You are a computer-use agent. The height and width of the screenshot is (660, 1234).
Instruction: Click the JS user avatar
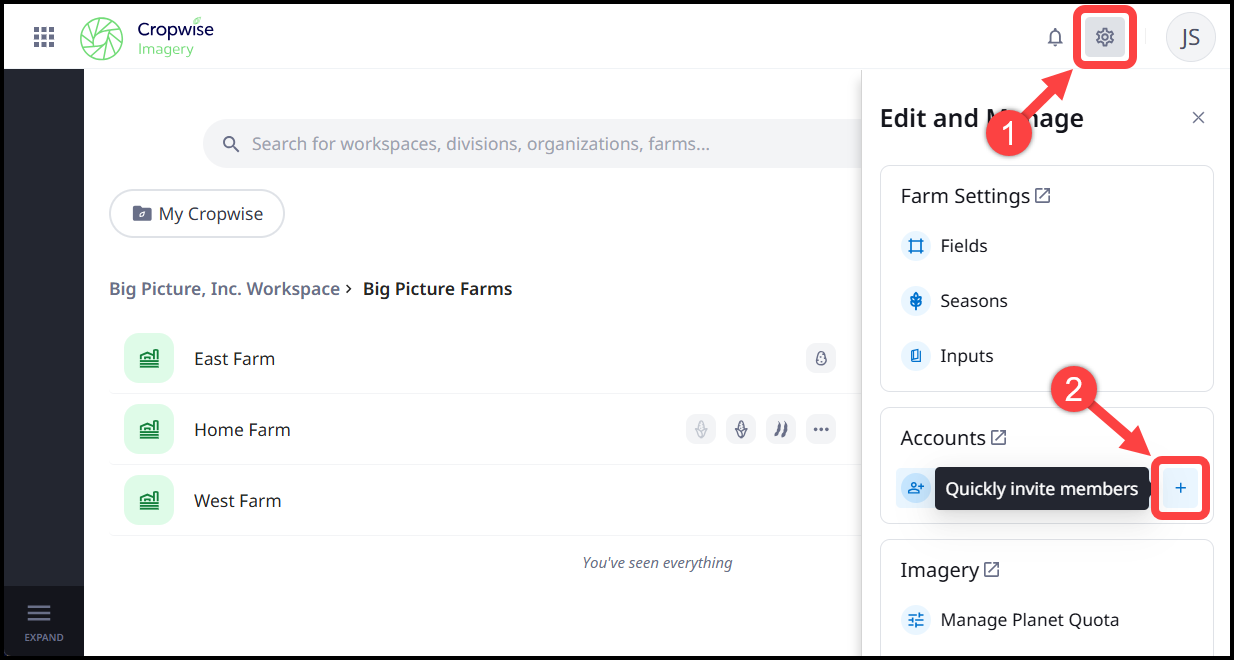[1190, 37]
